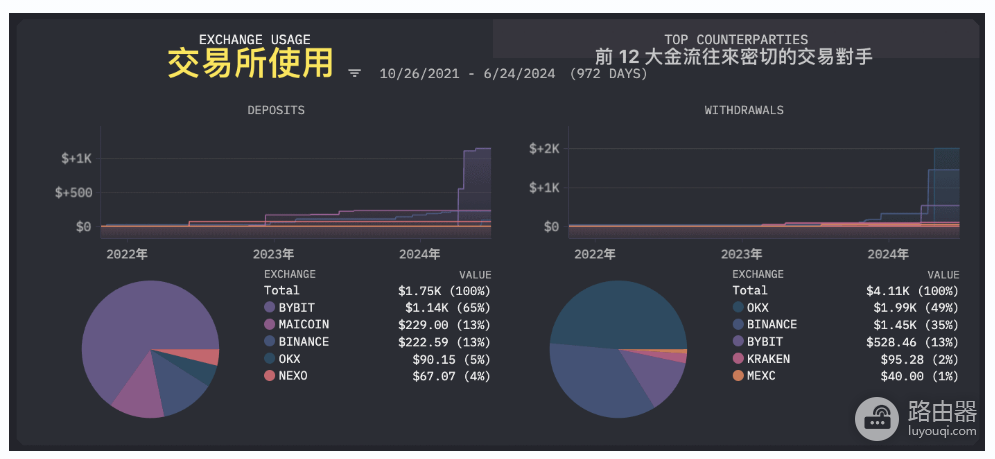Viewport: 995px width, 459px height.
Task: Switch to the Exchange Usage tab
Action: 254,40
